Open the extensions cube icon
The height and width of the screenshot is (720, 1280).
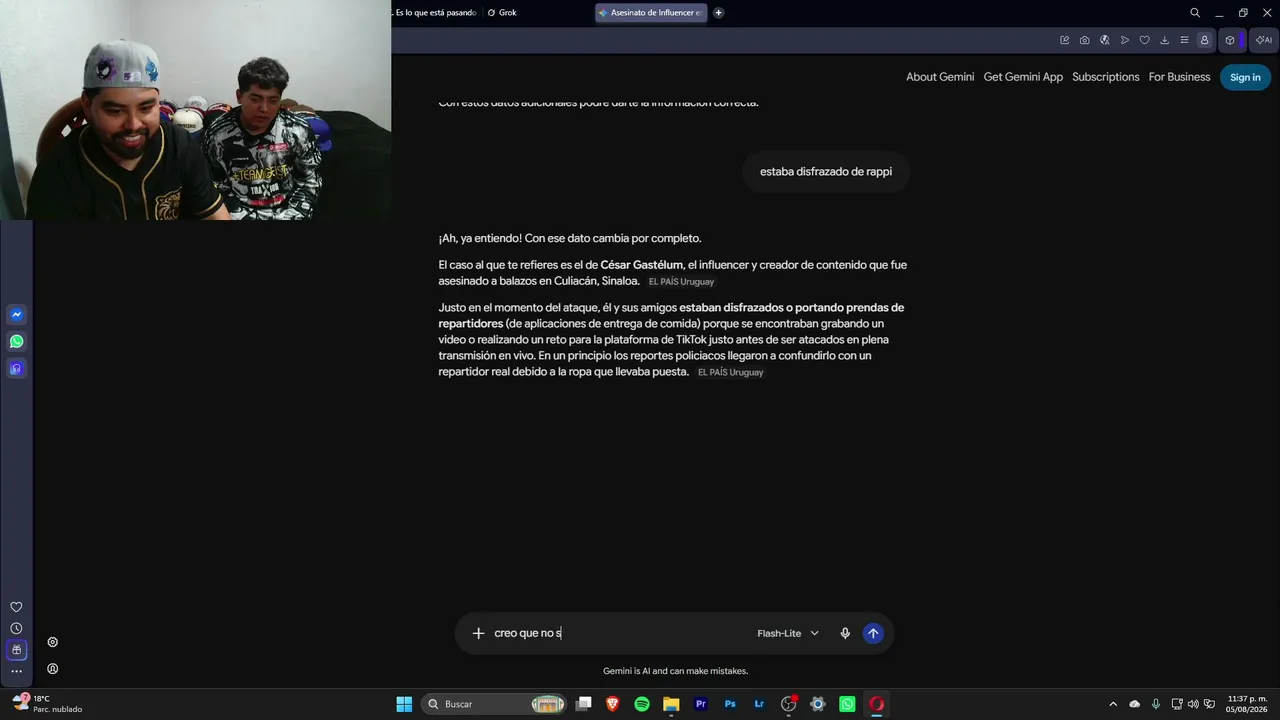coord(1230,40)
